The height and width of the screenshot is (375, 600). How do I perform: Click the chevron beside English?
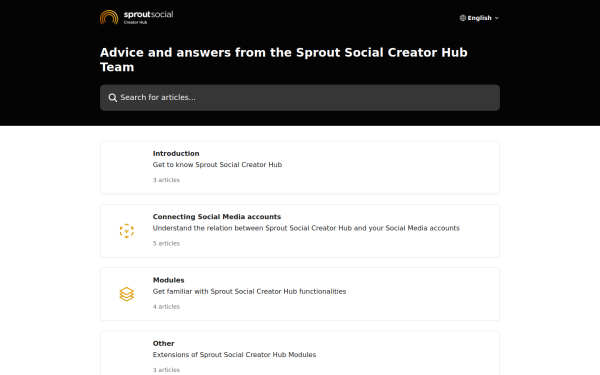tap(497, 18)
